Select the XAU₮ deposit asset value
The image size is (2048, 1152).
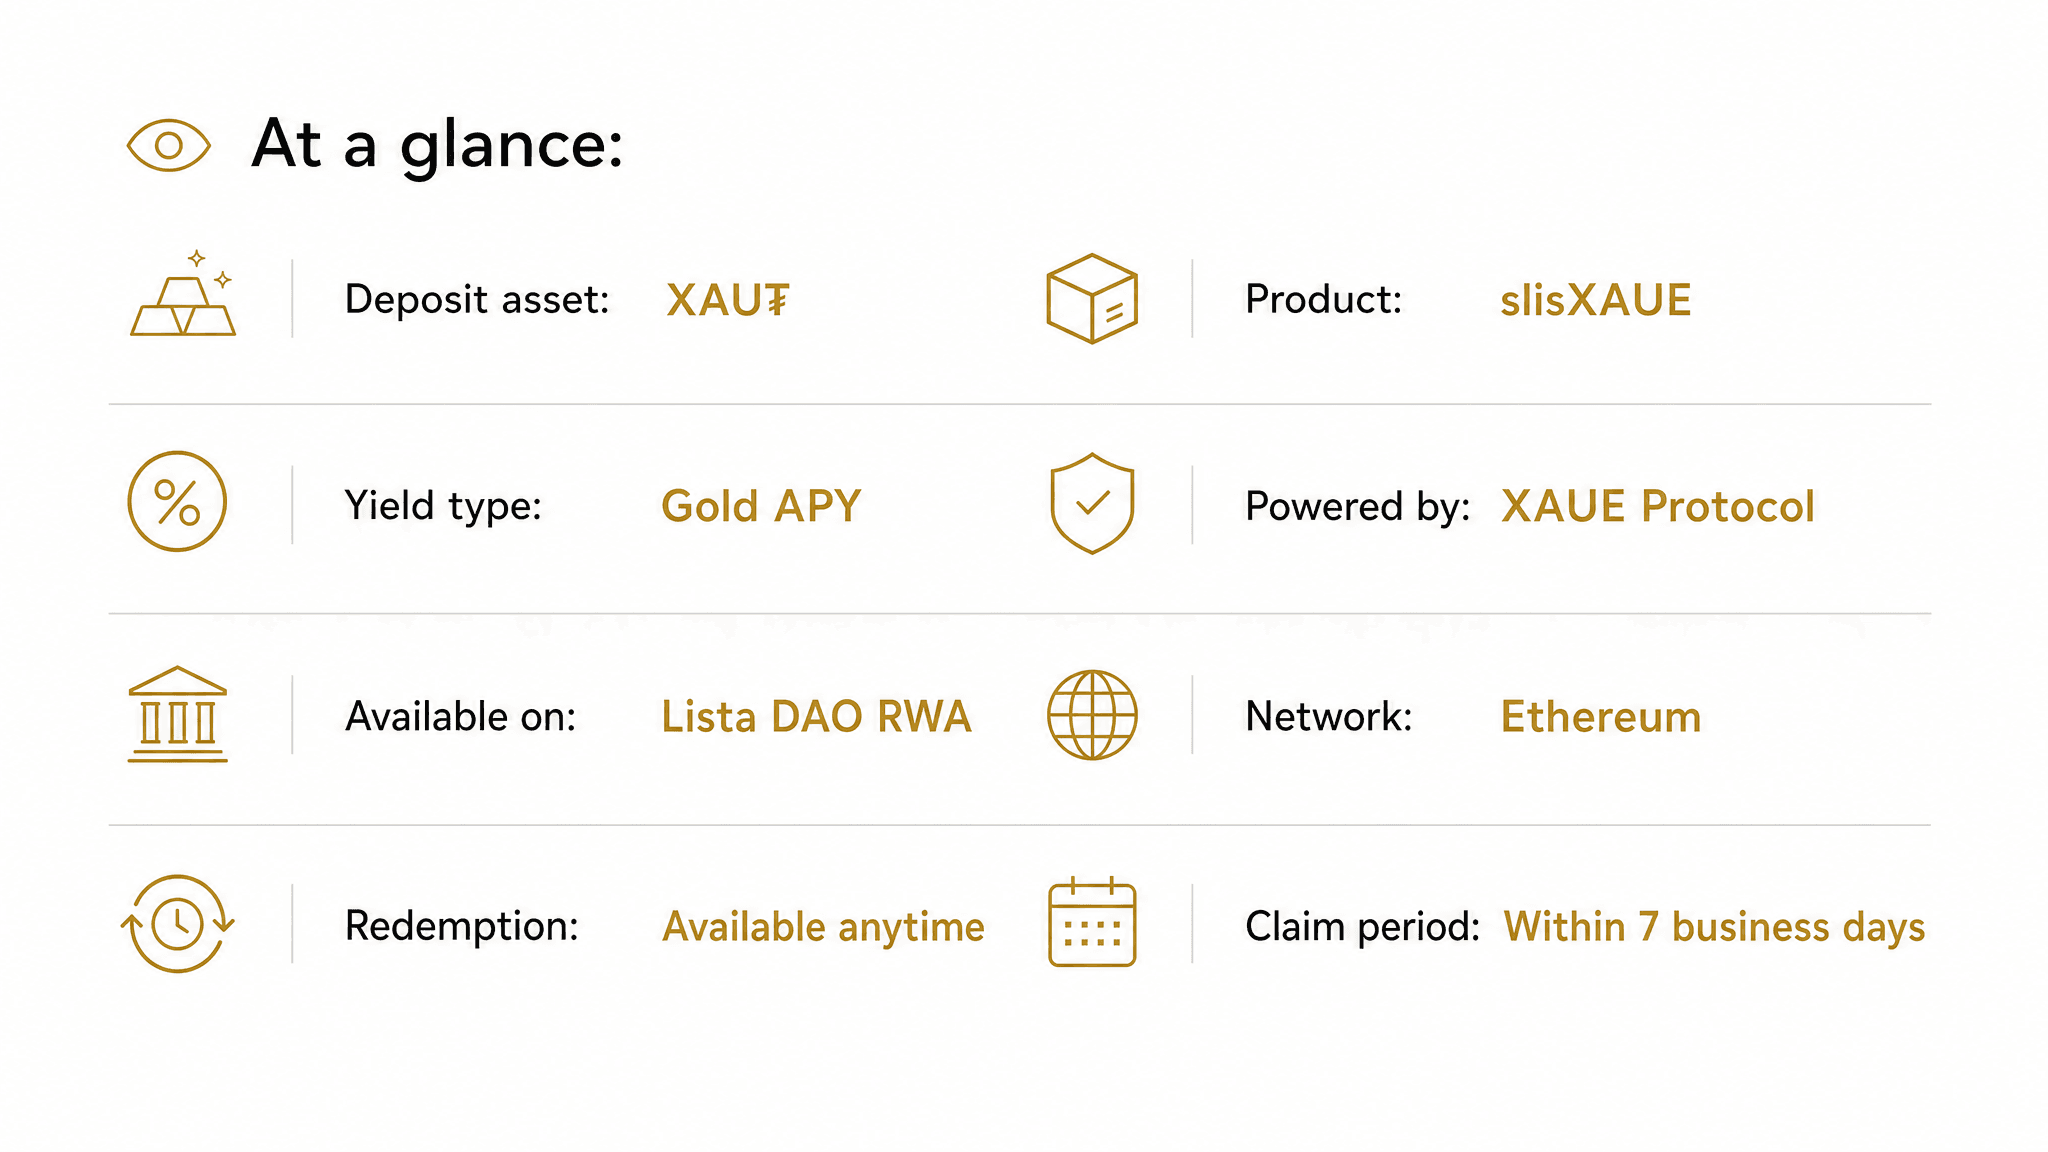point(728,300)
